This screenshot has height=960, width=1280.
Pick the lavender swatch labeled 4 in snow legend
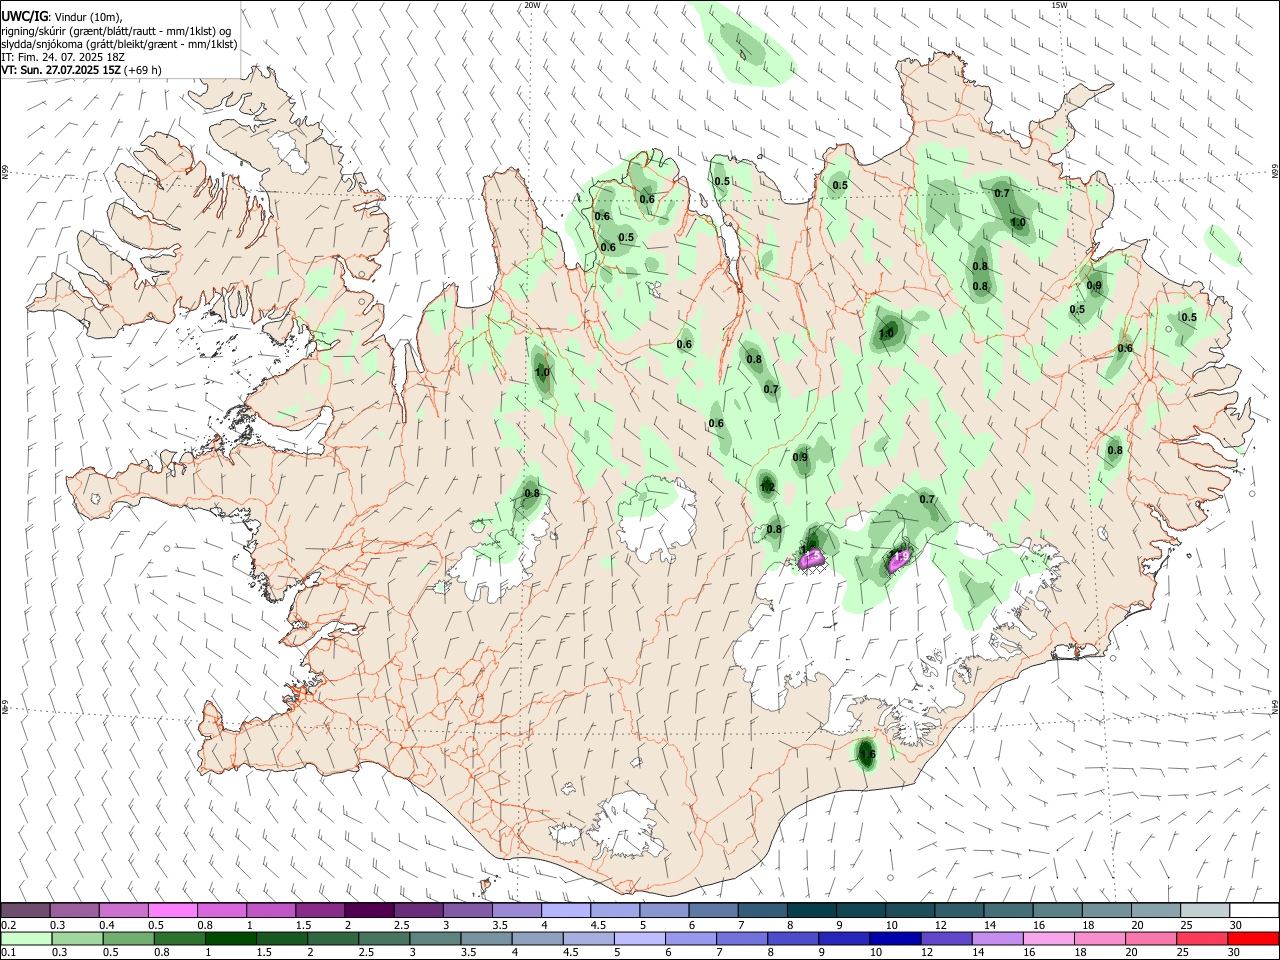click(566, 910)
